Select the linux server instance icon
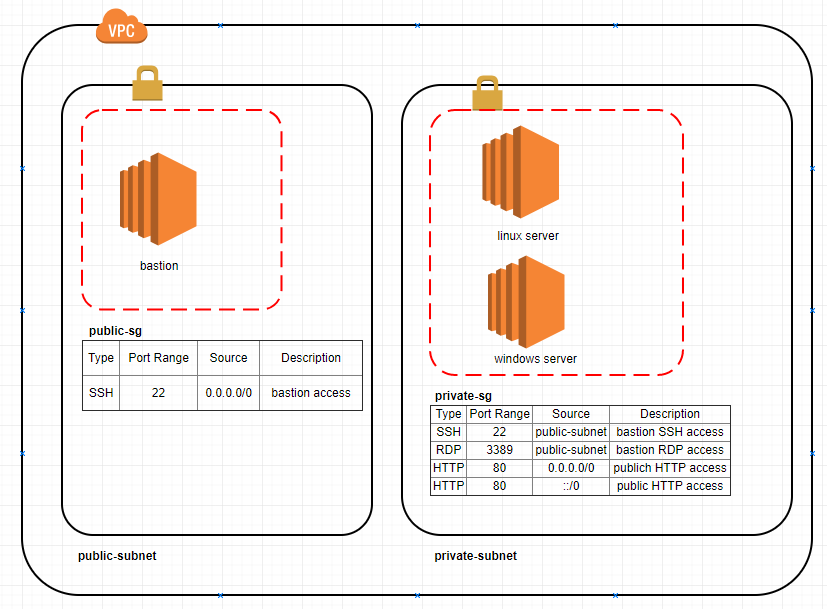This screenshot has width=827, height=609. click(x=522, y=170)
